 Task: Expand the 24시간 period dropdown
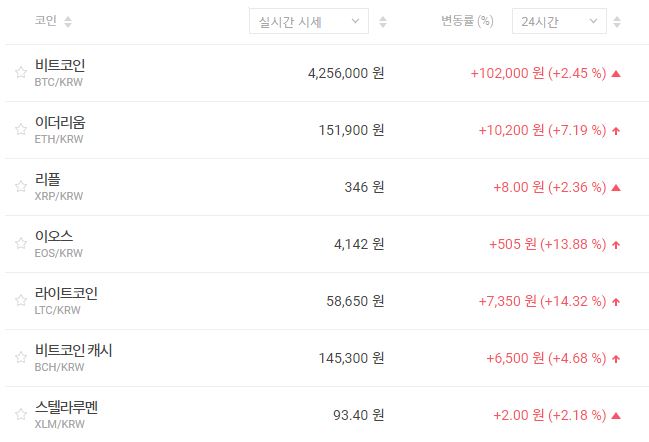(x=558, y=21)
